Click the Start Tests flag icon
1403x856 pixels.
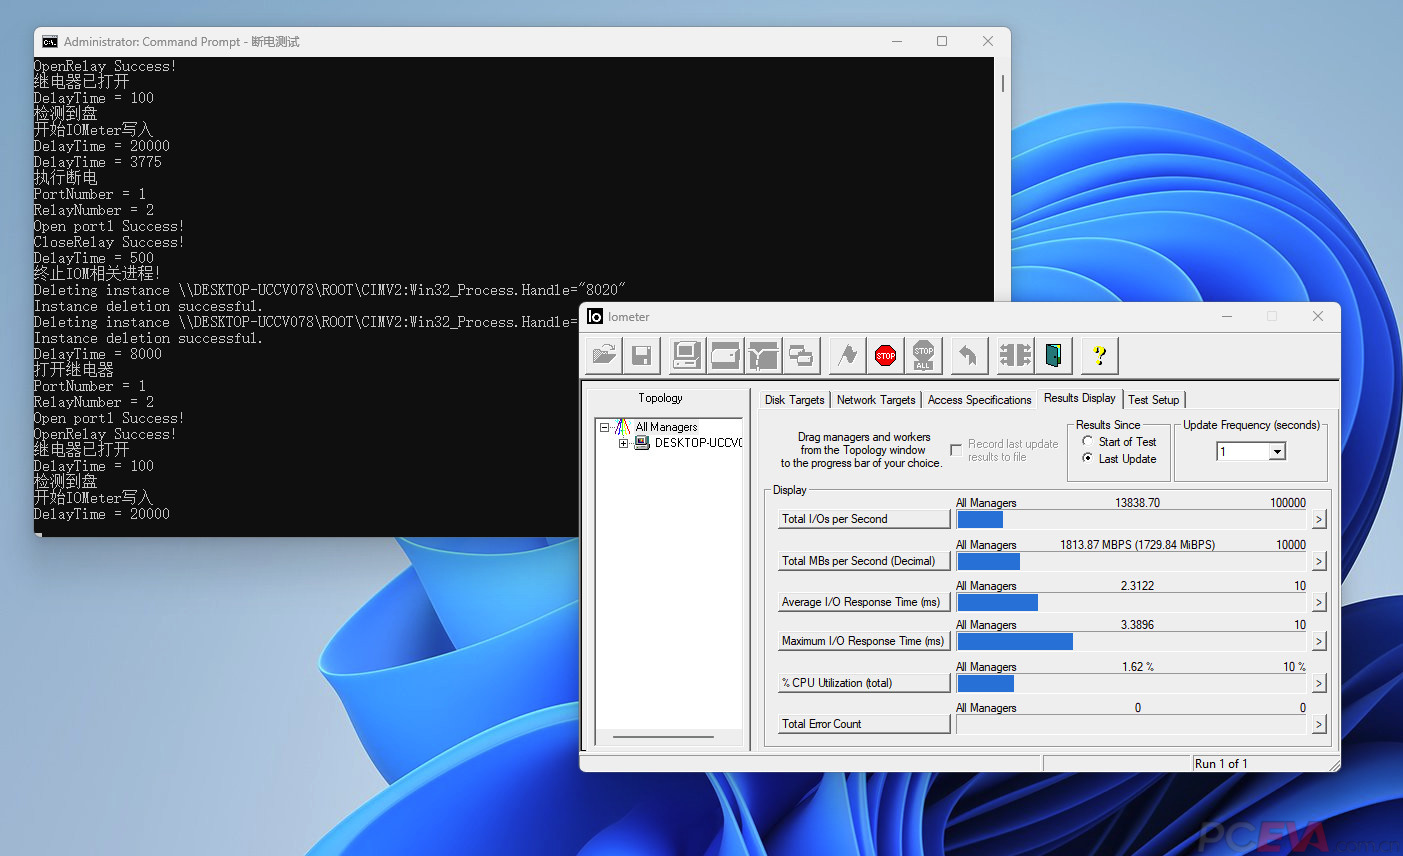(x=848, y=355)
